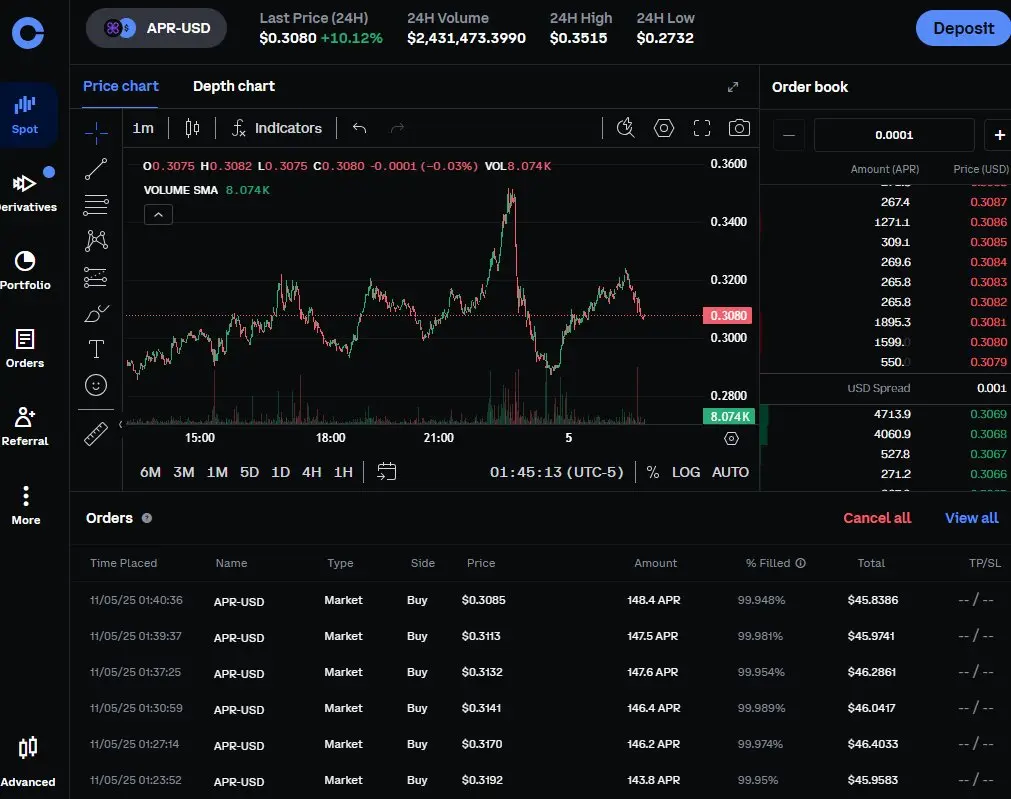Open candlestick chart style selector
Viewport: 1011px width, 799px height.
pos(192,128)
